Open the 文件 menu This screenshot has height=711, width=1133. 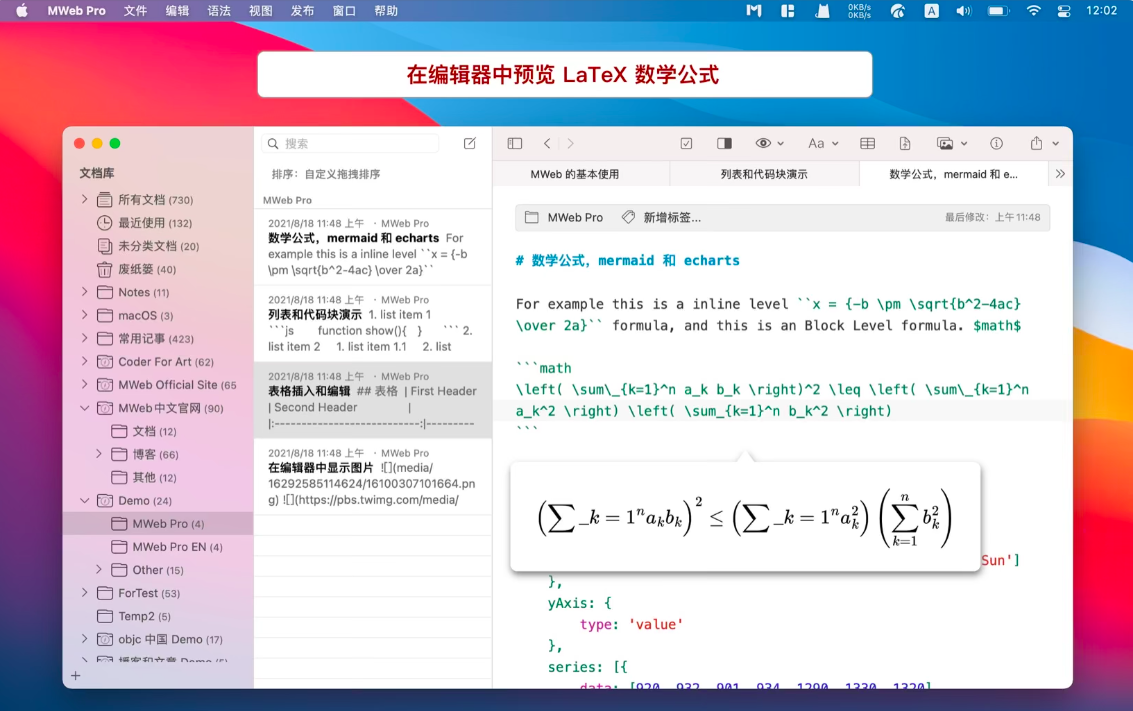[135, 11]
